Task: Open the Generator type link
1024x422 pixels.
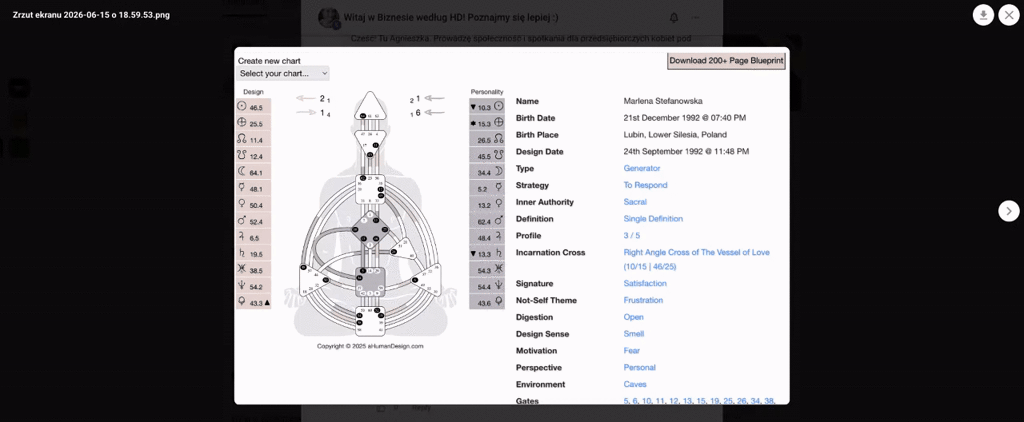Action: click(x=642, y=169)
